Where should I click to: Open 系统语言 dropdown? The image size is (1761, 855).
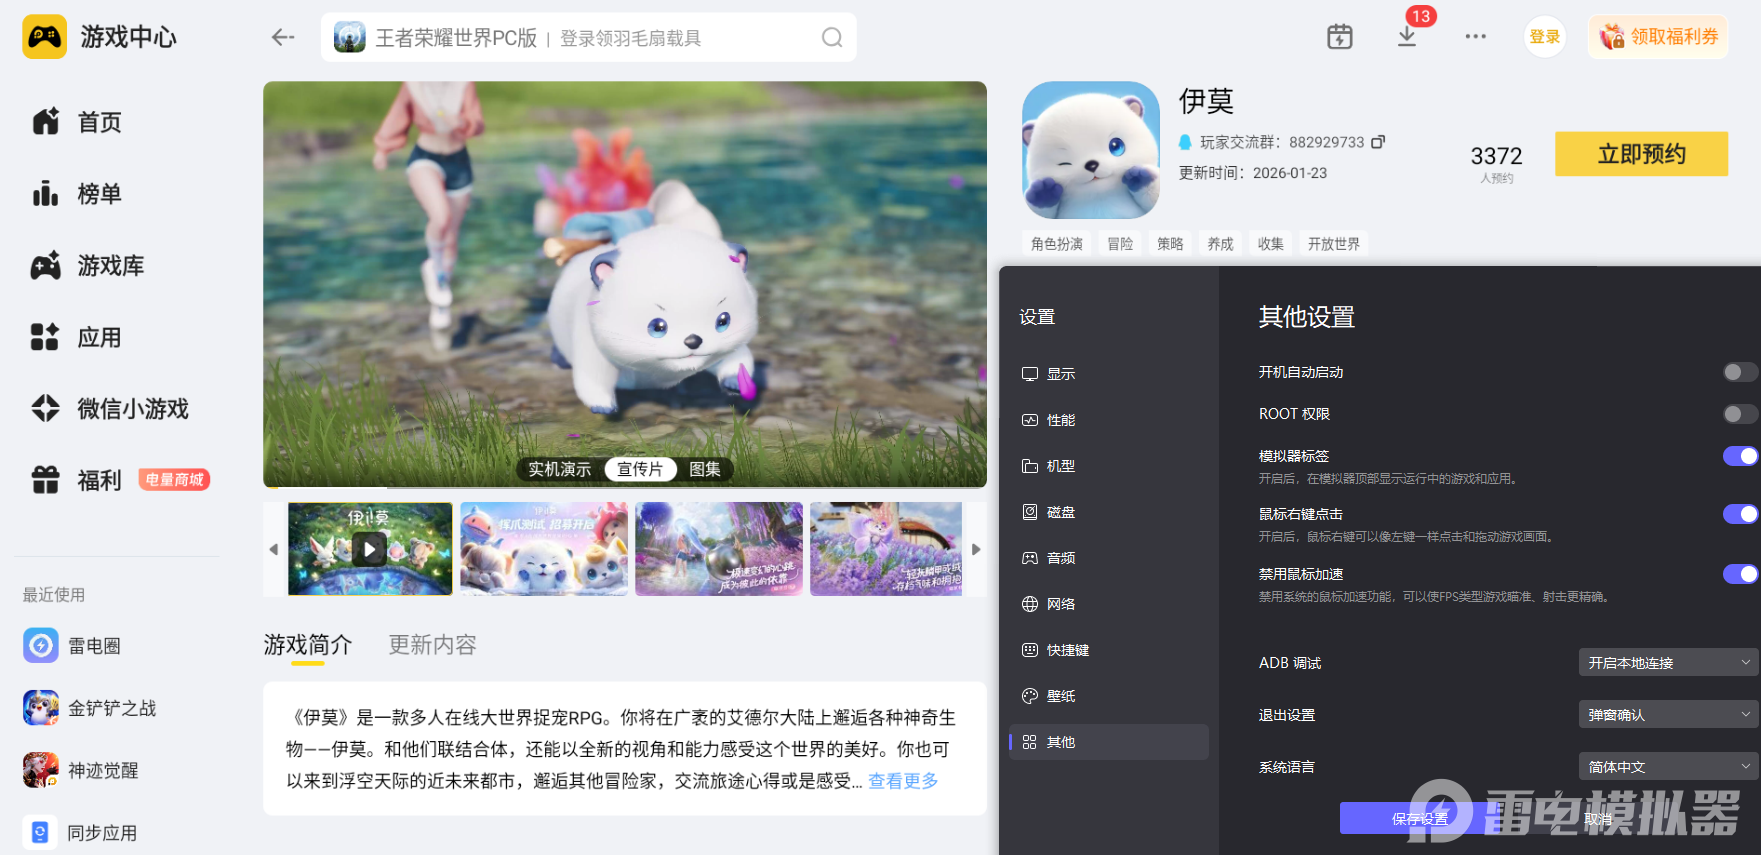pos(1668,766)
